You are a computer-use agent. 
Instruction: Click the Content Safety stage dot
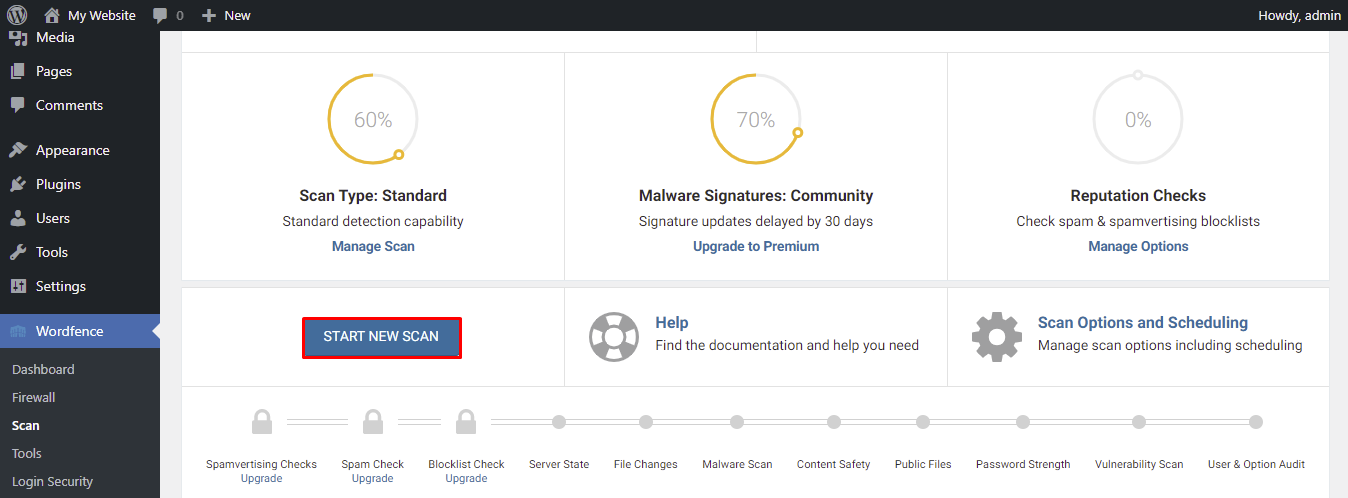[833, 422]
